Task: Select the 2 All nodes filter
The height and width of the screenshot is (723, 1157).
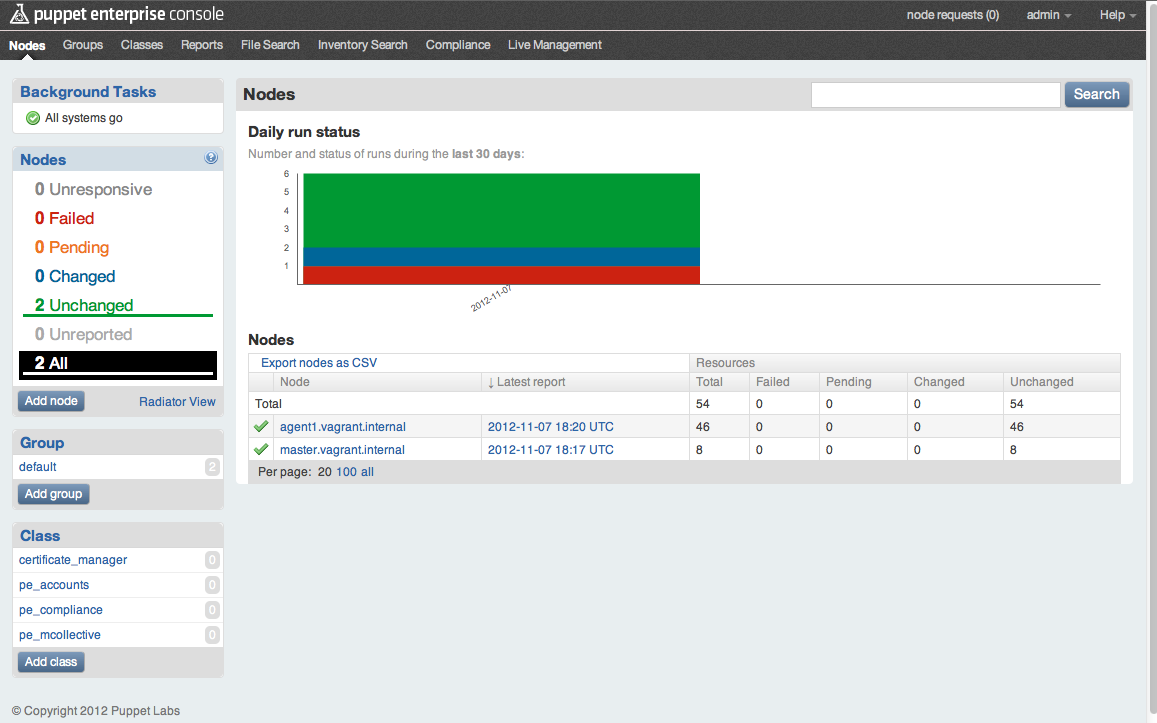Action: [x=118, y=364]
